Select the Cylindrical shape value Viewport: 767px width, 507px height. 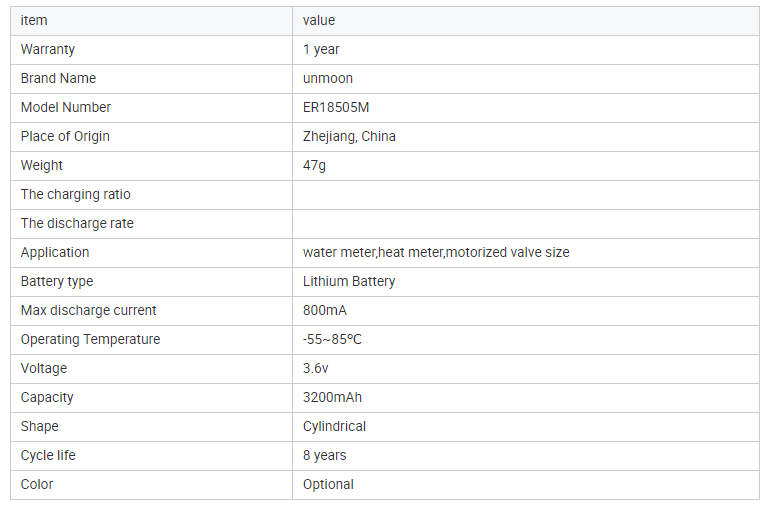click(334, 427)
